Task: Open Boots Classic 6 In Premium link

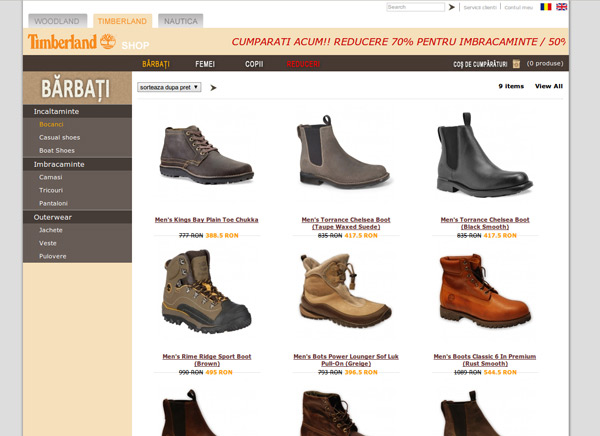Action: [485, 360]
